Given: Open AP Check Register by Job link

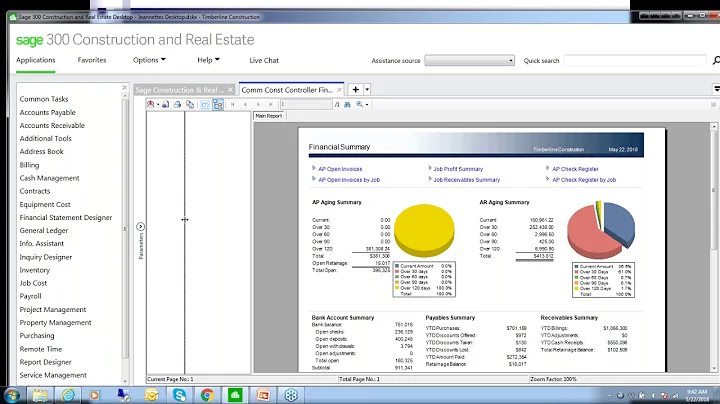Looking at the screenshot, I should click(584, 180).
